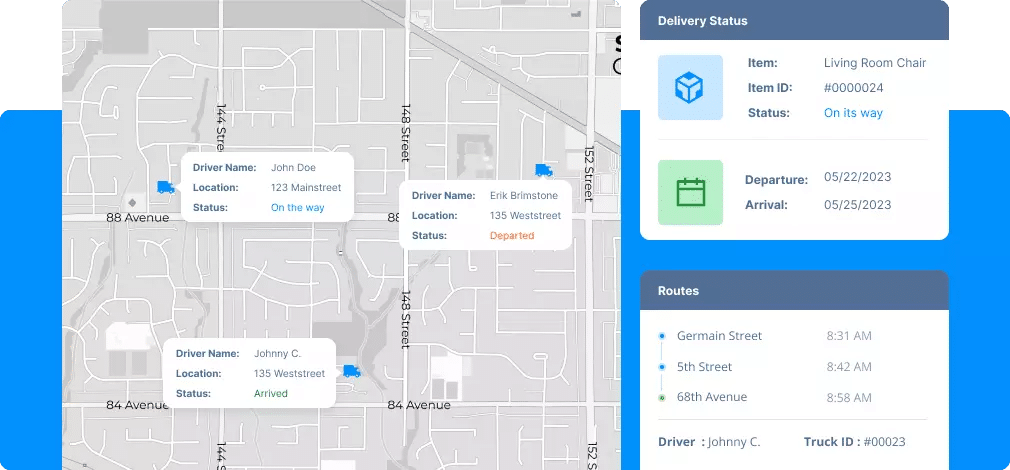
Task: Click the 'Arrival:' label
Action: tap(767, 205)
